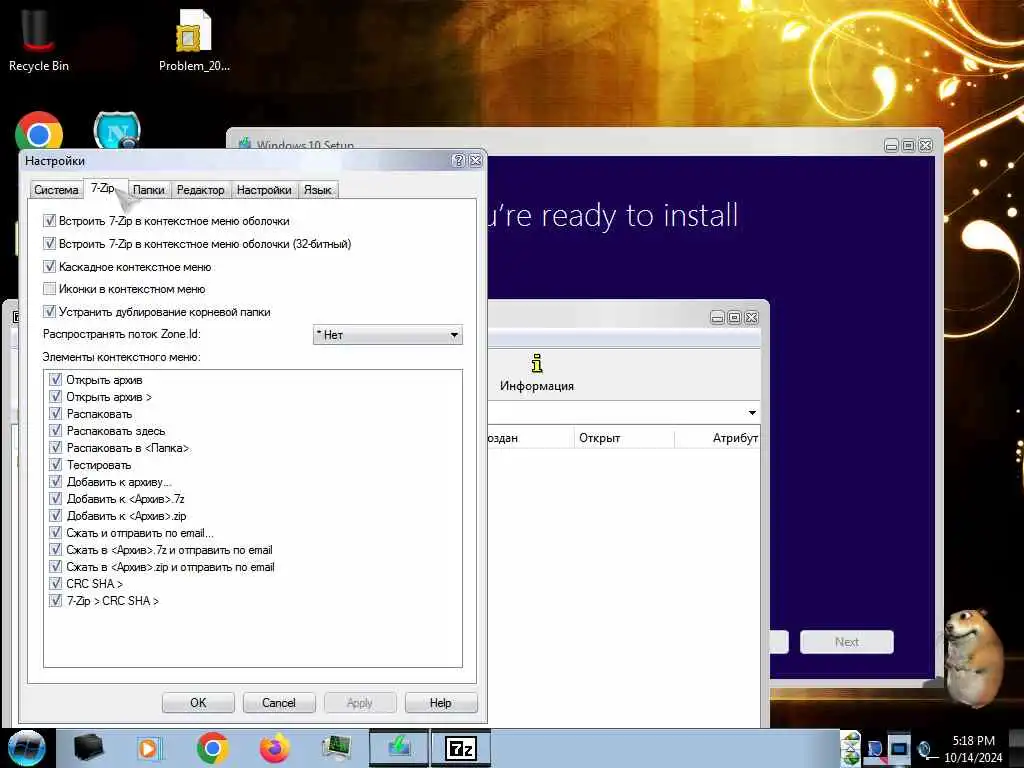
Task: Click OK in the settings dialog
Action: click(198, 703)
